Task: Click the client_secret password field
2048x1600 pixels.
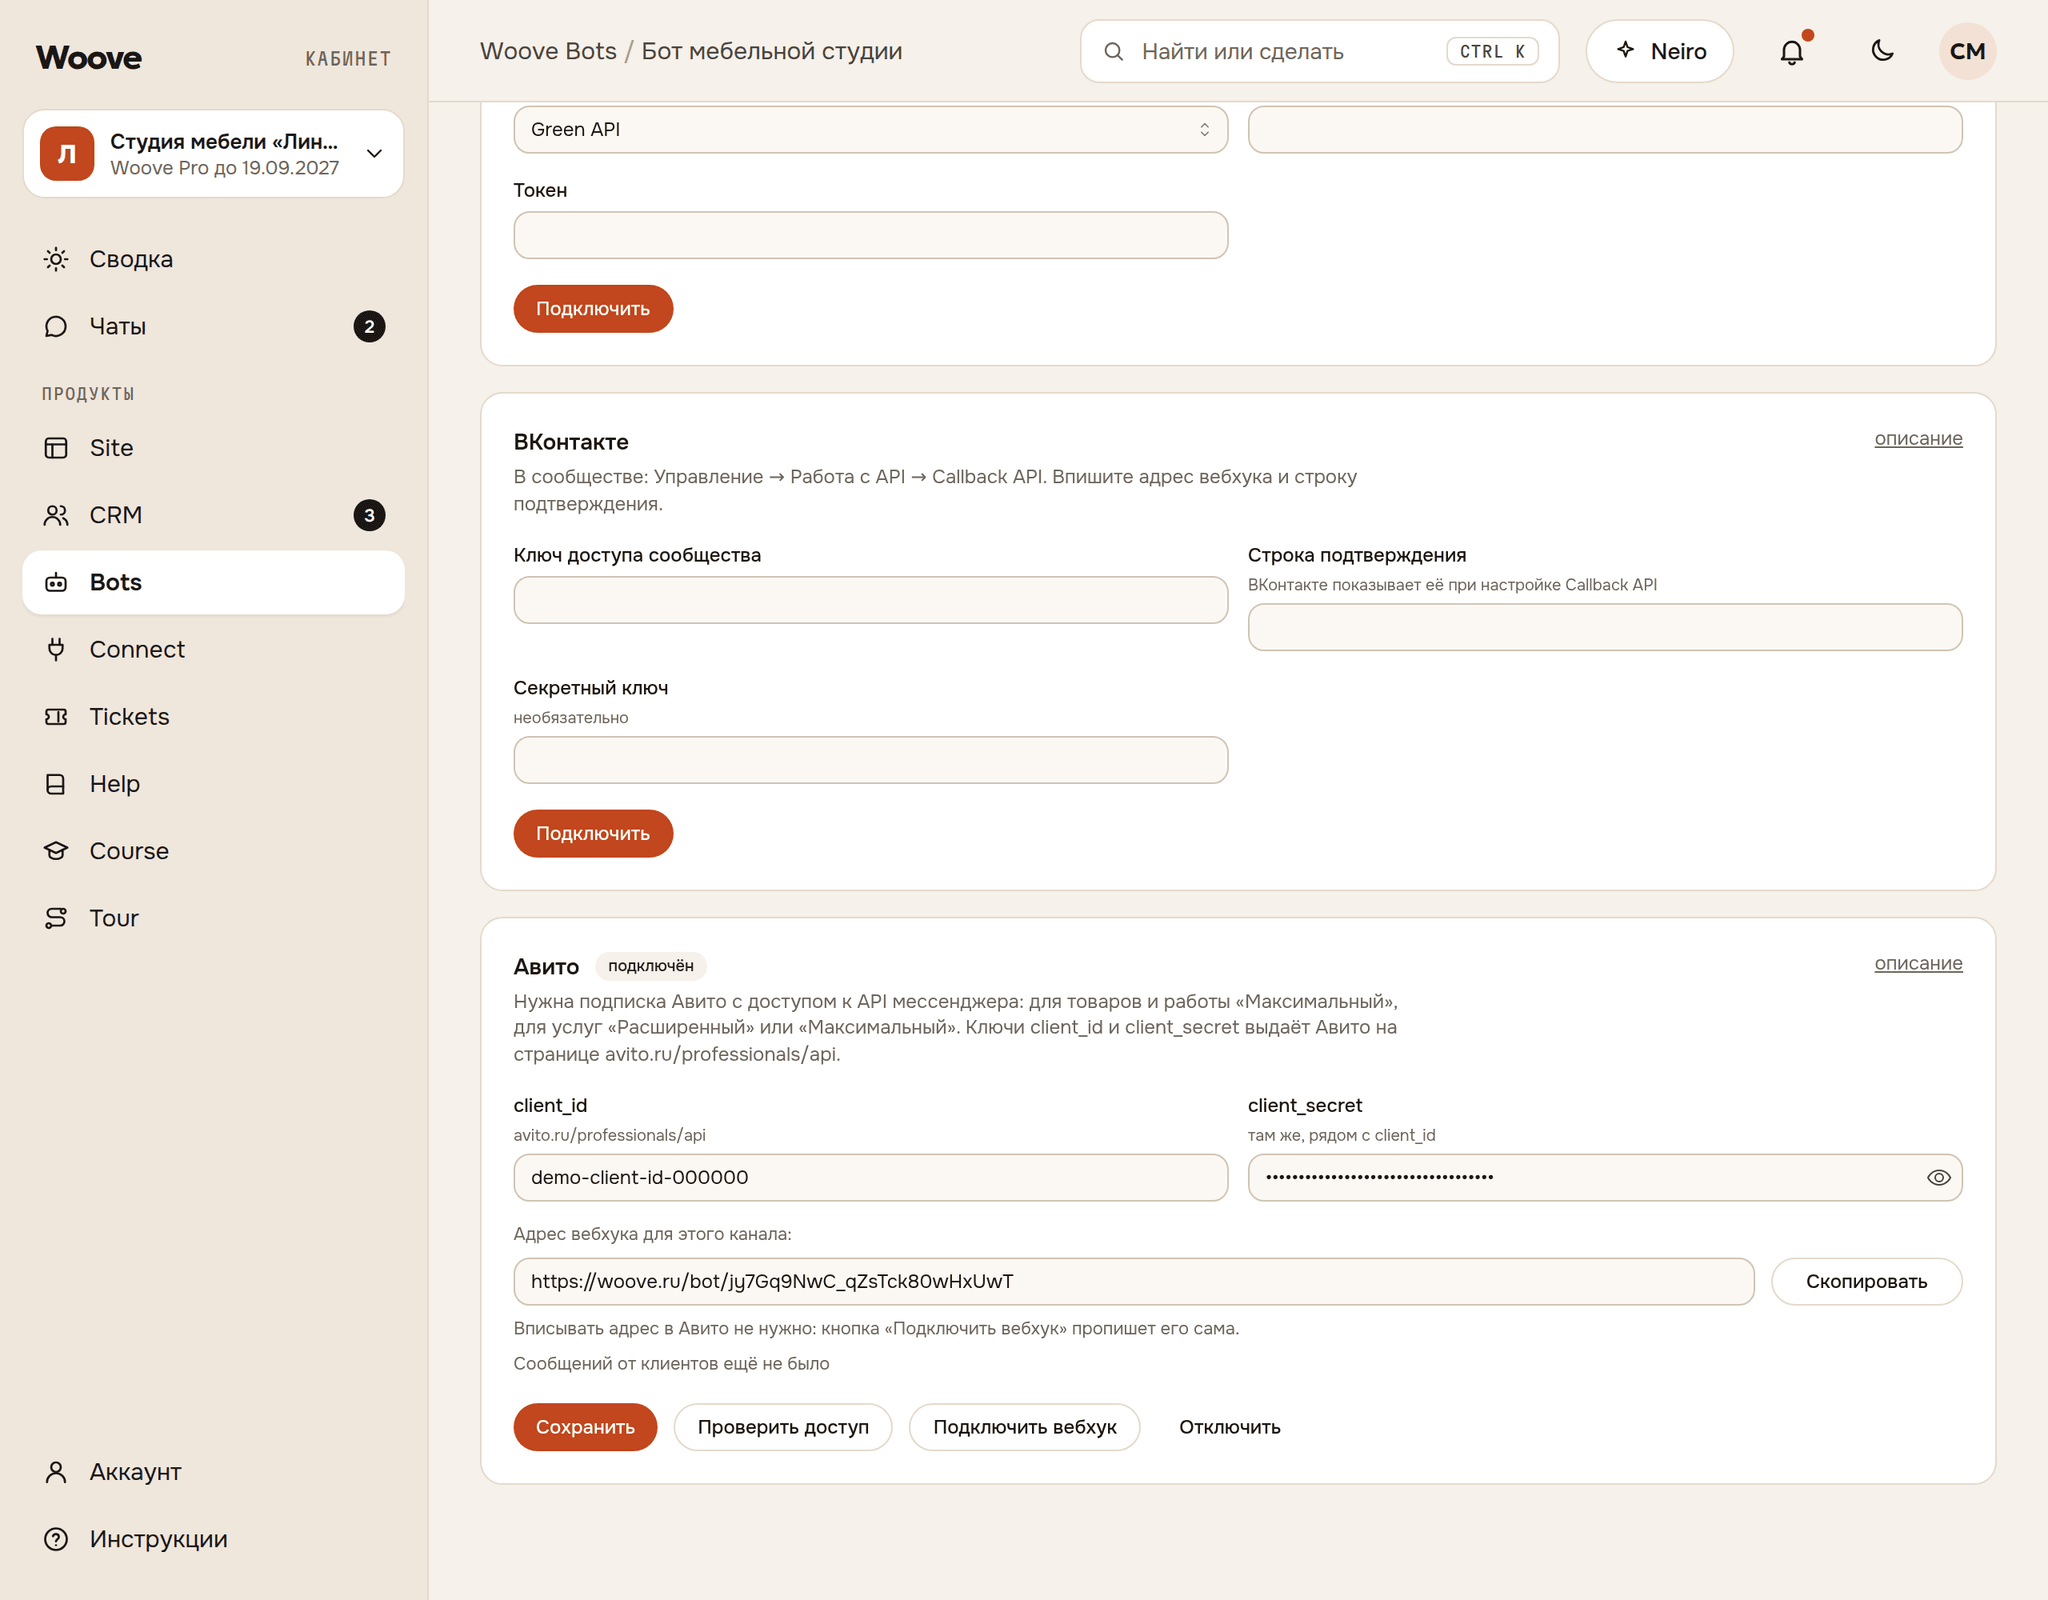Action: pos(1604,1177)
